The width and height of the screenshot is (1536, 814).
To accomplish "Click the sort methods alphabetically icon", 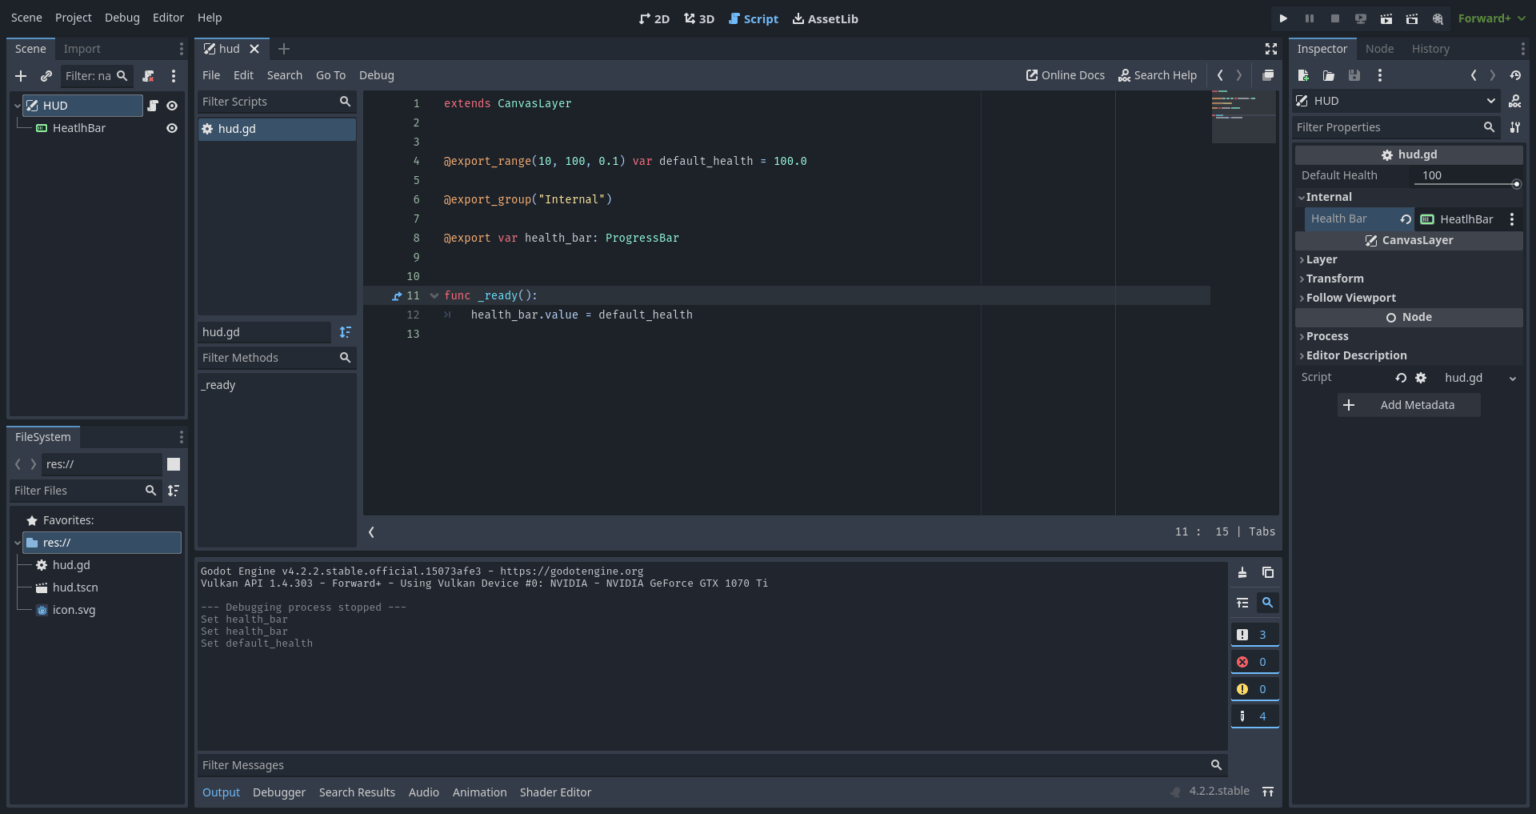I will [345, 332].
